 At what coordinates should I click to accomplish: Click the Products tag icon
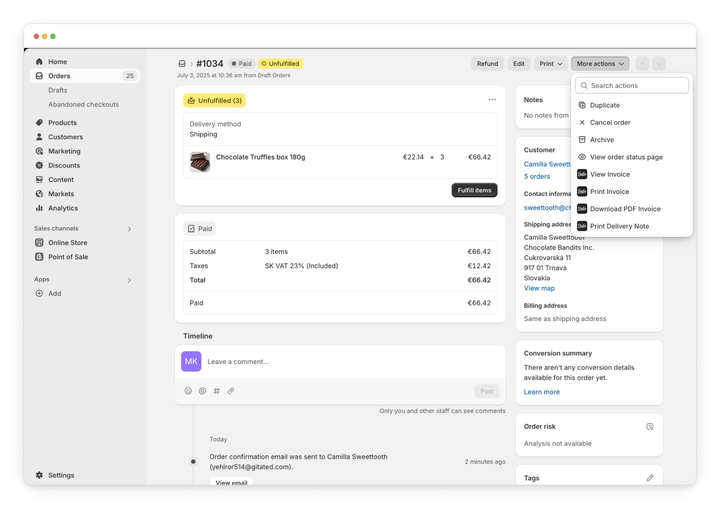pos(39,123)
